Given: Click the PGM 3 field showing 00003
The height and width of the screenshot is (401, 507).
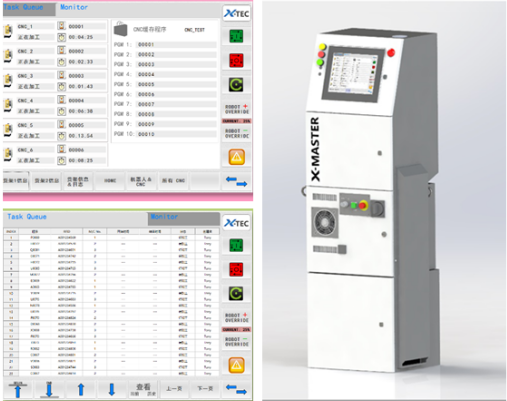Looking at the screenshot, I should point(177,64).
